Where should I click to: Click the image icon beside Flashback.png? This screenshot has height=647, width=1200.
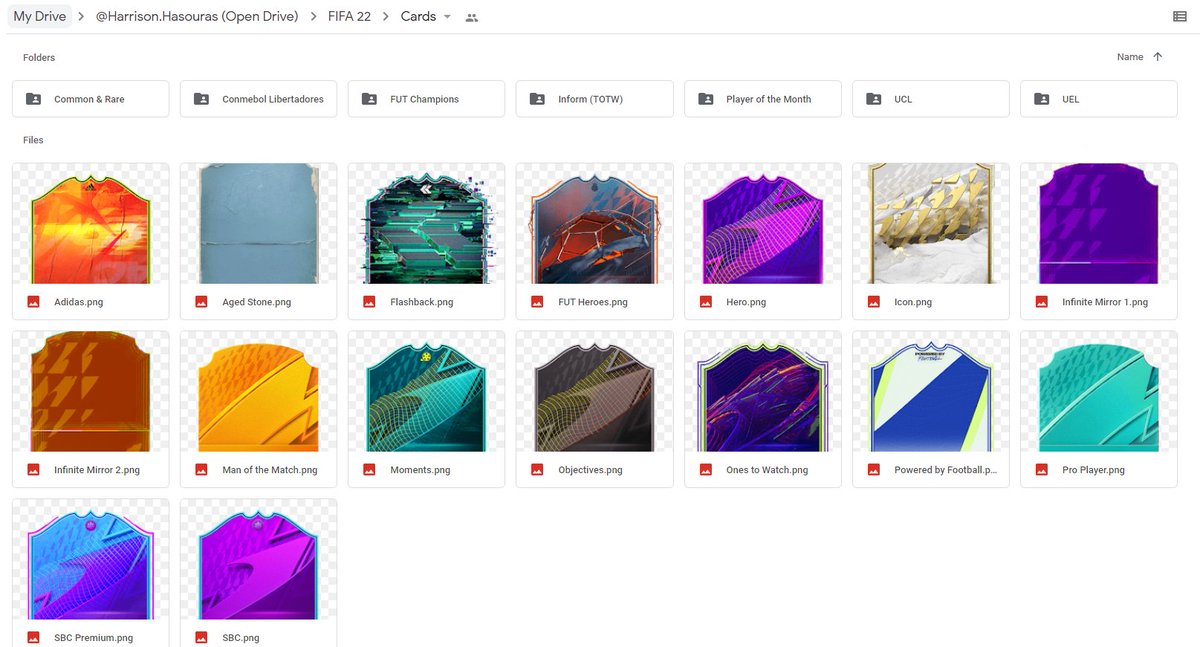pos(369,301)
